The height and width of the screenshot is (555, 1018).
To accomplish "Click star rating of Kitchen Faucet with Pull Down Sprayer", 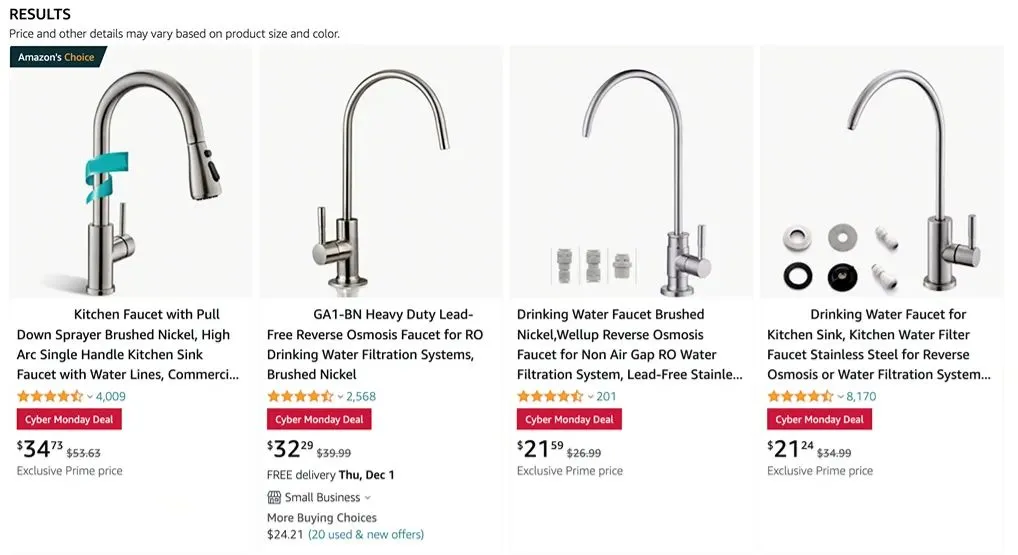I will pyautogui.click(x=50, y=396).
